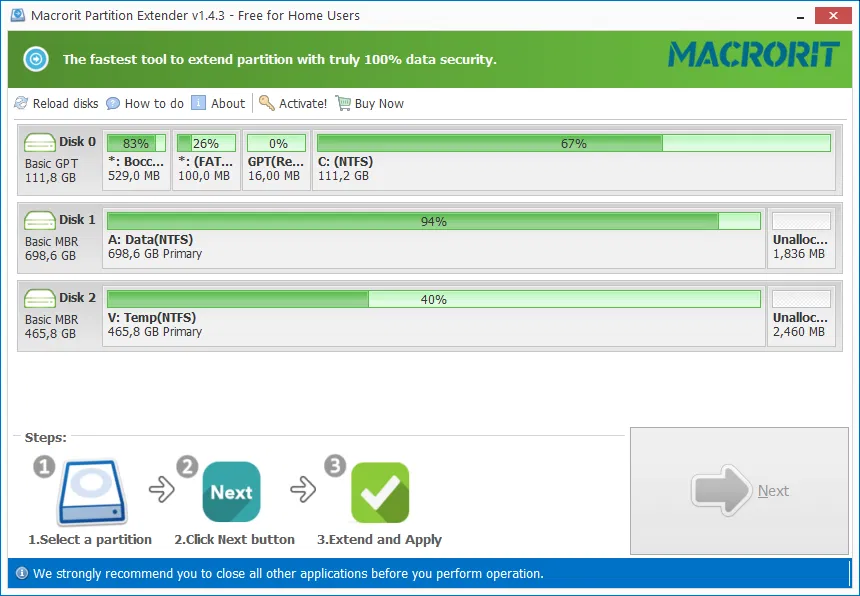Click the info icon in blue status bar
Screen dimensions: 860x596
point(21,574)
